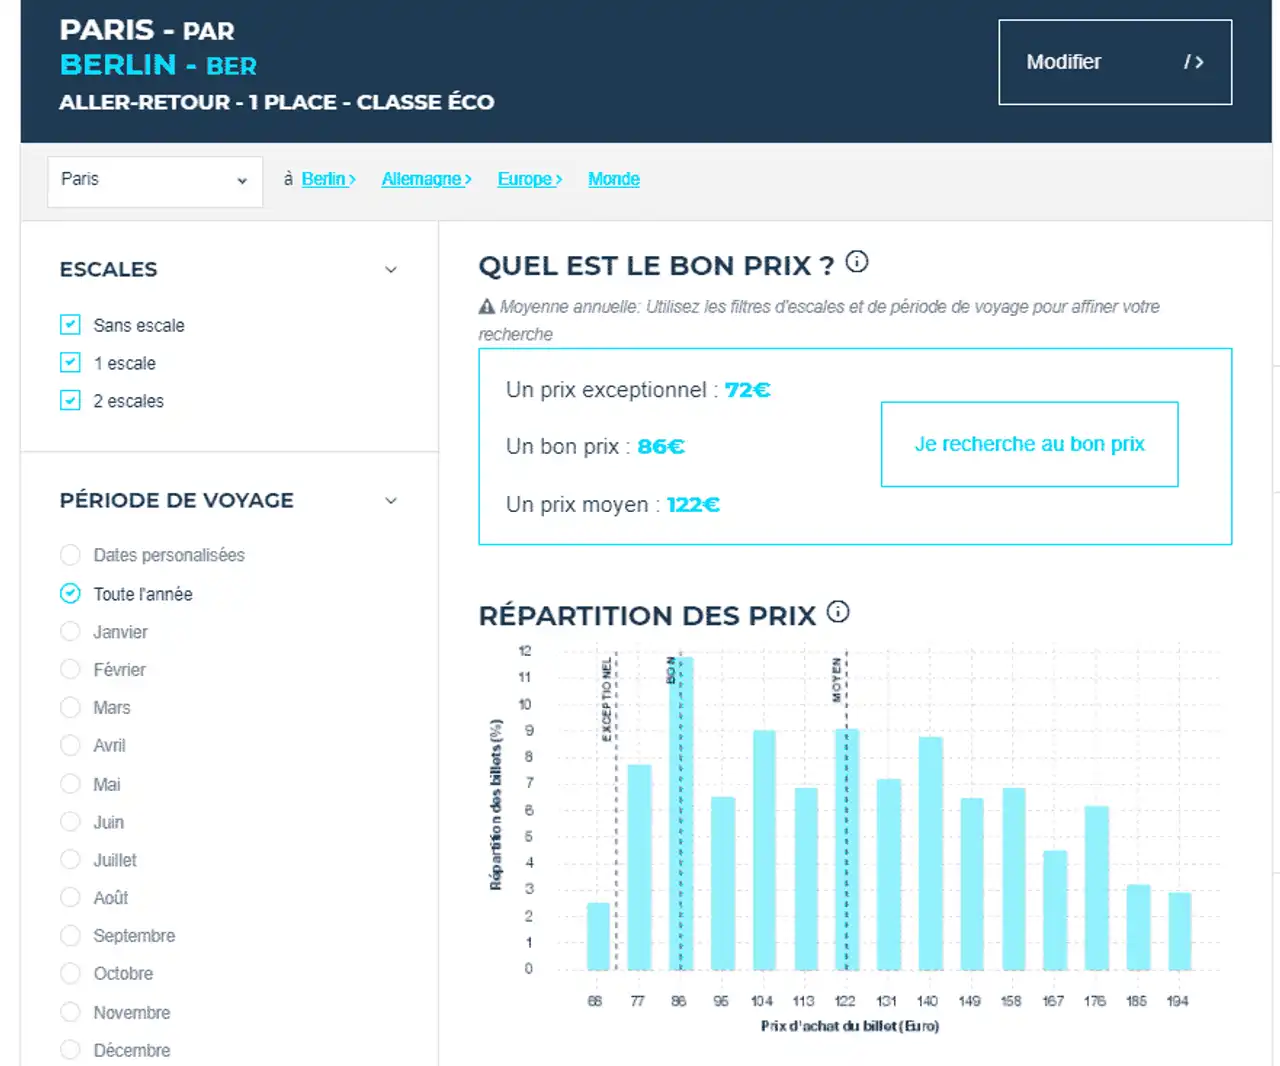The width and height of the screenshot is (1280, 1066).
Task: Select the 'Août' radio button
Action: (x=70, y=898)
